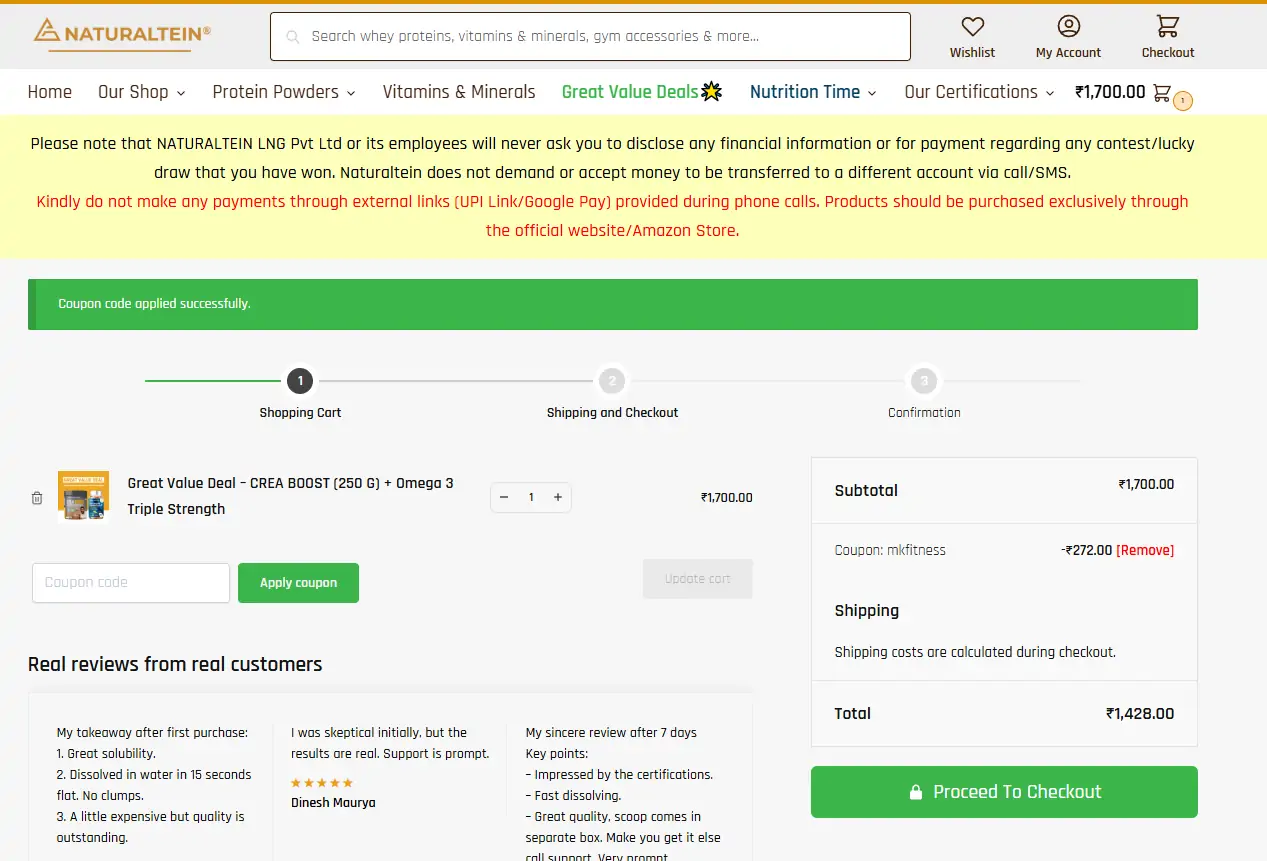
Task: Open the Vitamins & Minerals page
Action: click(x=458, y=91)
